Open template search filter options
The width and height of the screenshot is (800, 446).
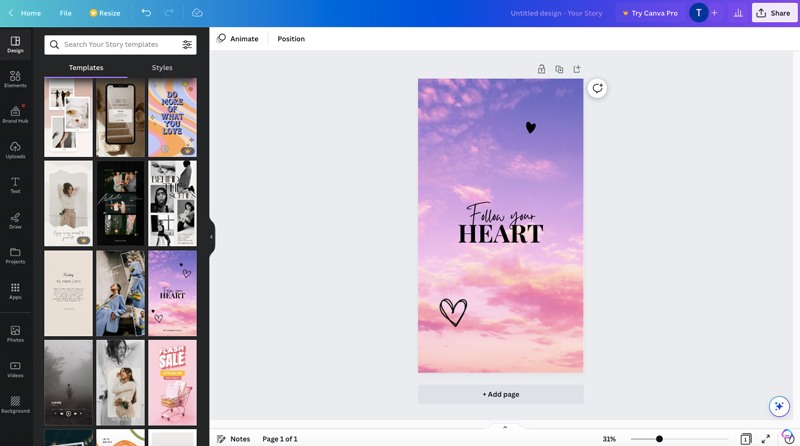point(187,45)
